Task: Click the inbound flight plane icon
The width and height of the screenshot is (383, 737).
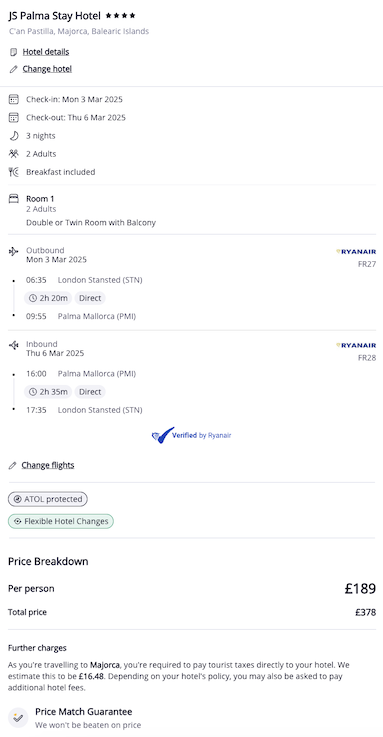Action: click(14, 345)
